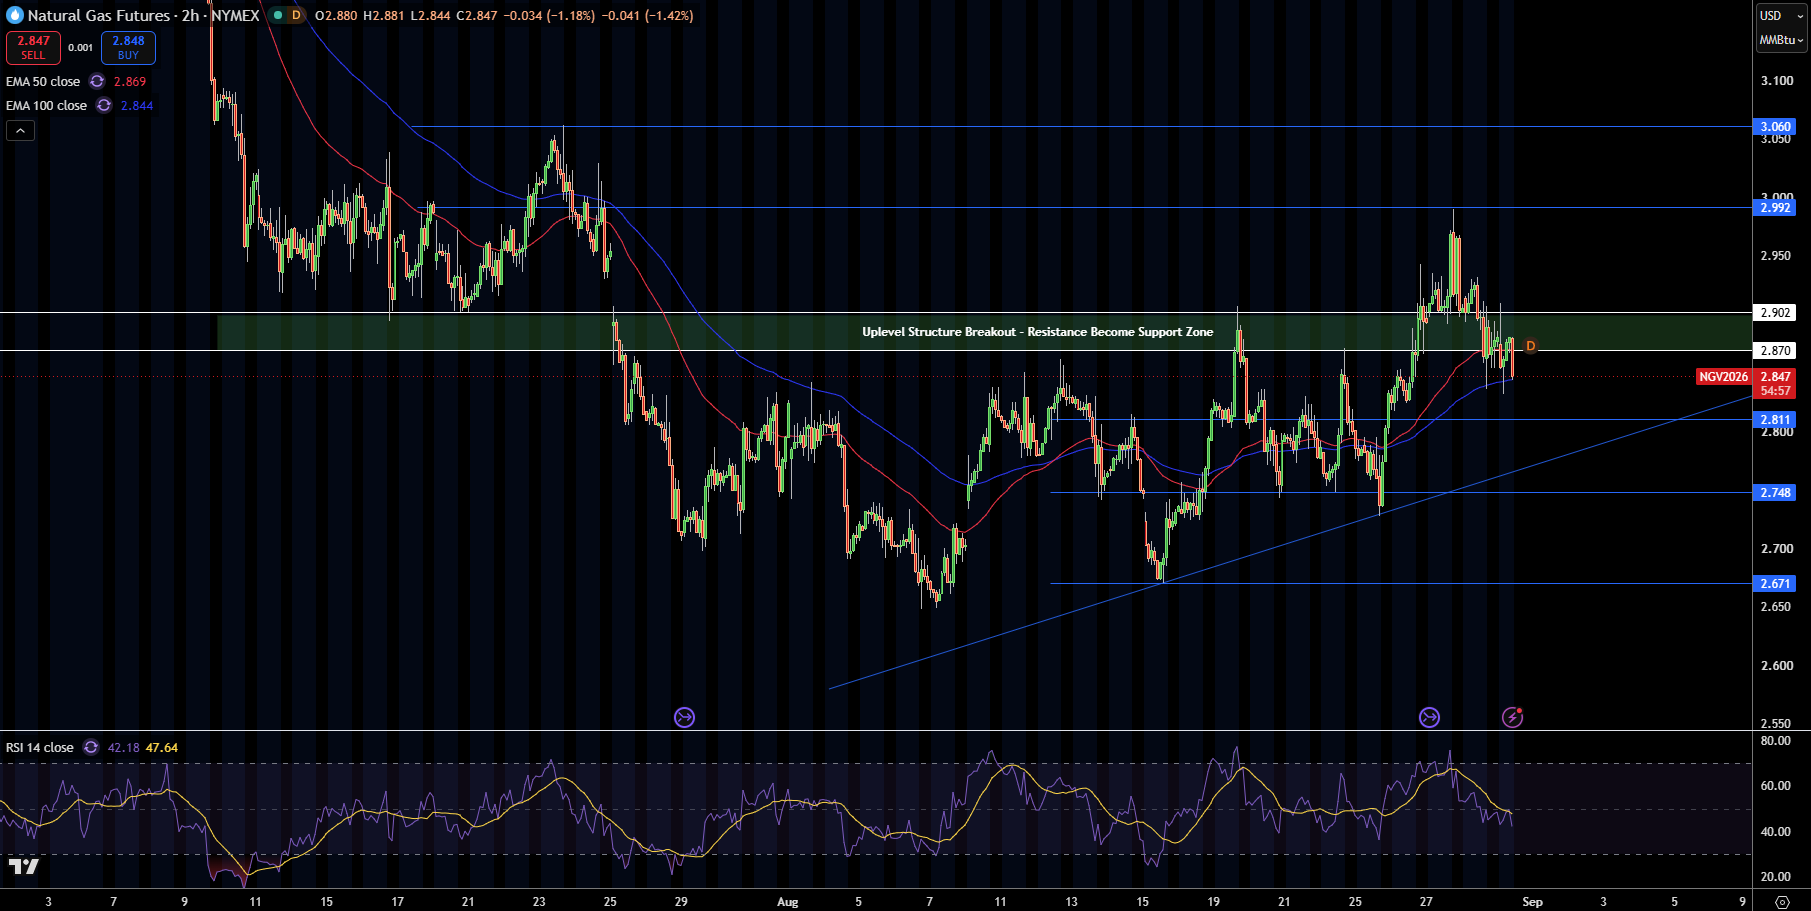The height and width of the screenshot is (911, 1811).
Task: Open the USD currency dropdown
Action: [x=1781, y=15]
